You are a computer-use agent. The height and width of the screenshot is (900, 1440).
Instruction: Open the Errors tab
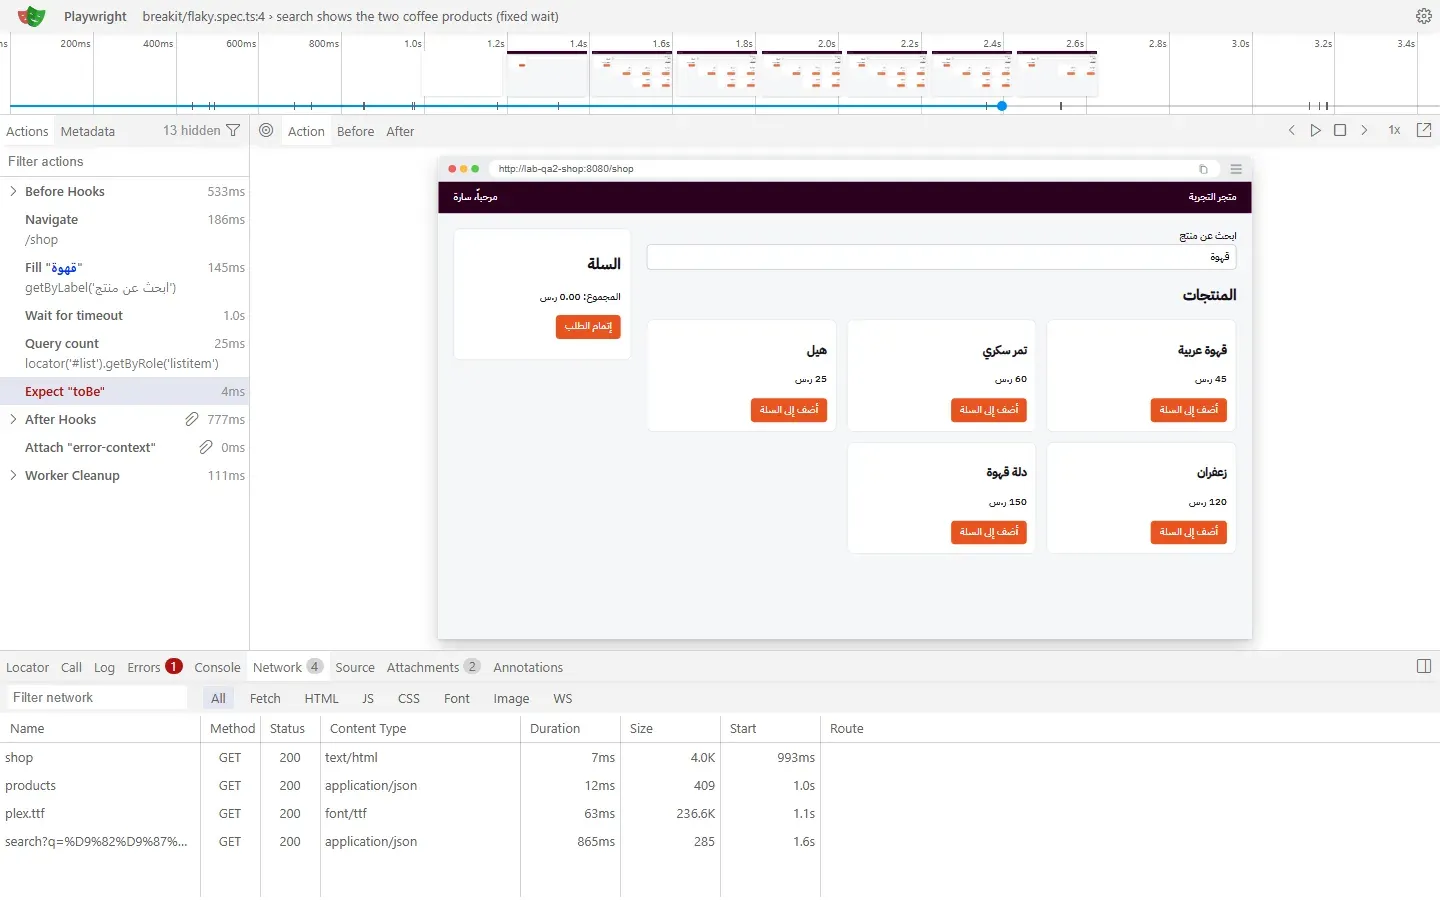(154, 667)
